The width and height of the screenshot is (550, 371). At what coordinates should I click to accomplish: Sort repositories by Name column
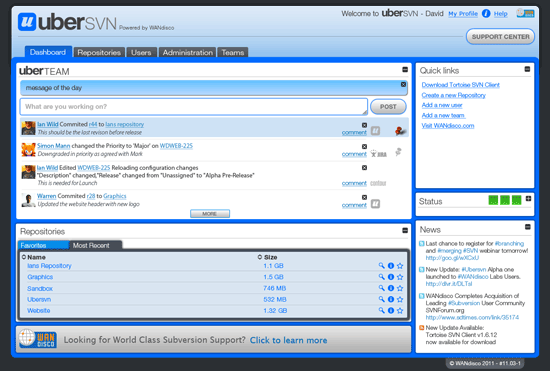pyautogui.click(x=34, y=257)
